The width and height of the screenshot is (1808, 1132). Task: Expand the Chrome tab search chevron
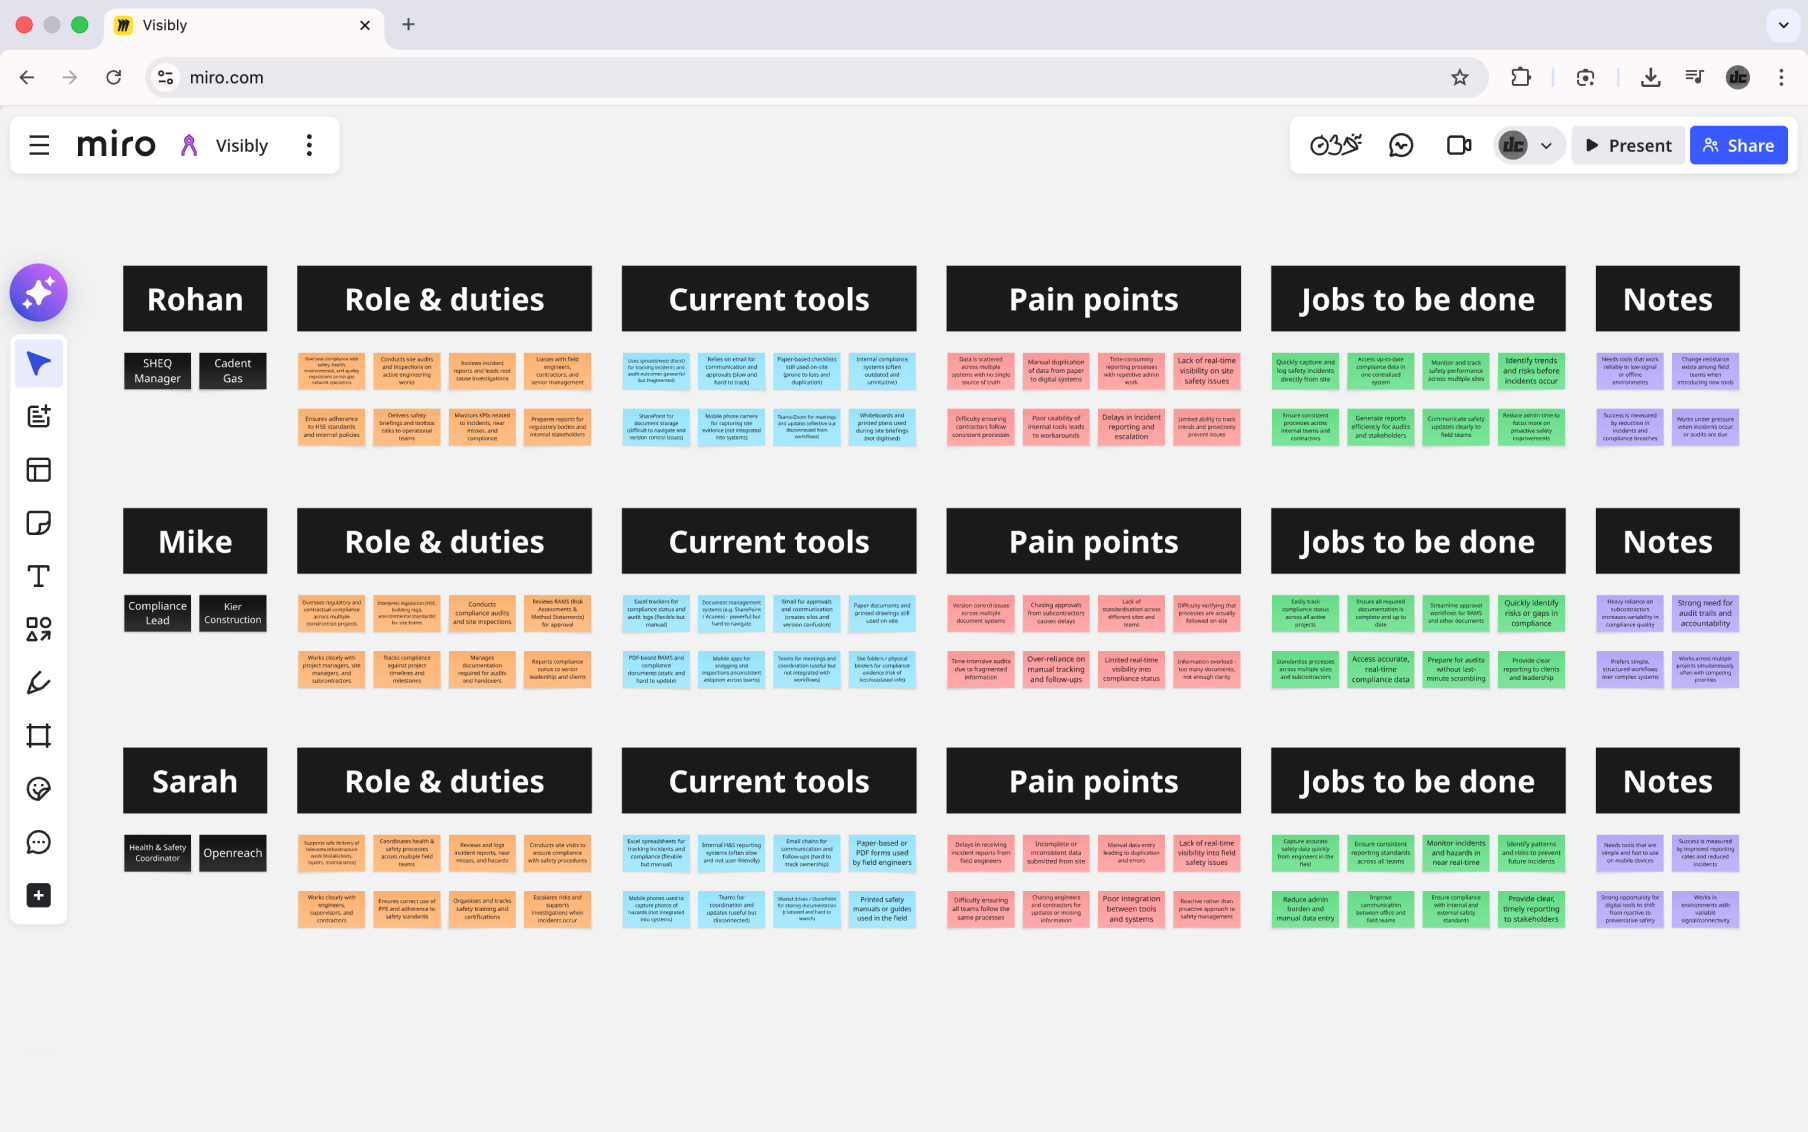click(1783, 25)
